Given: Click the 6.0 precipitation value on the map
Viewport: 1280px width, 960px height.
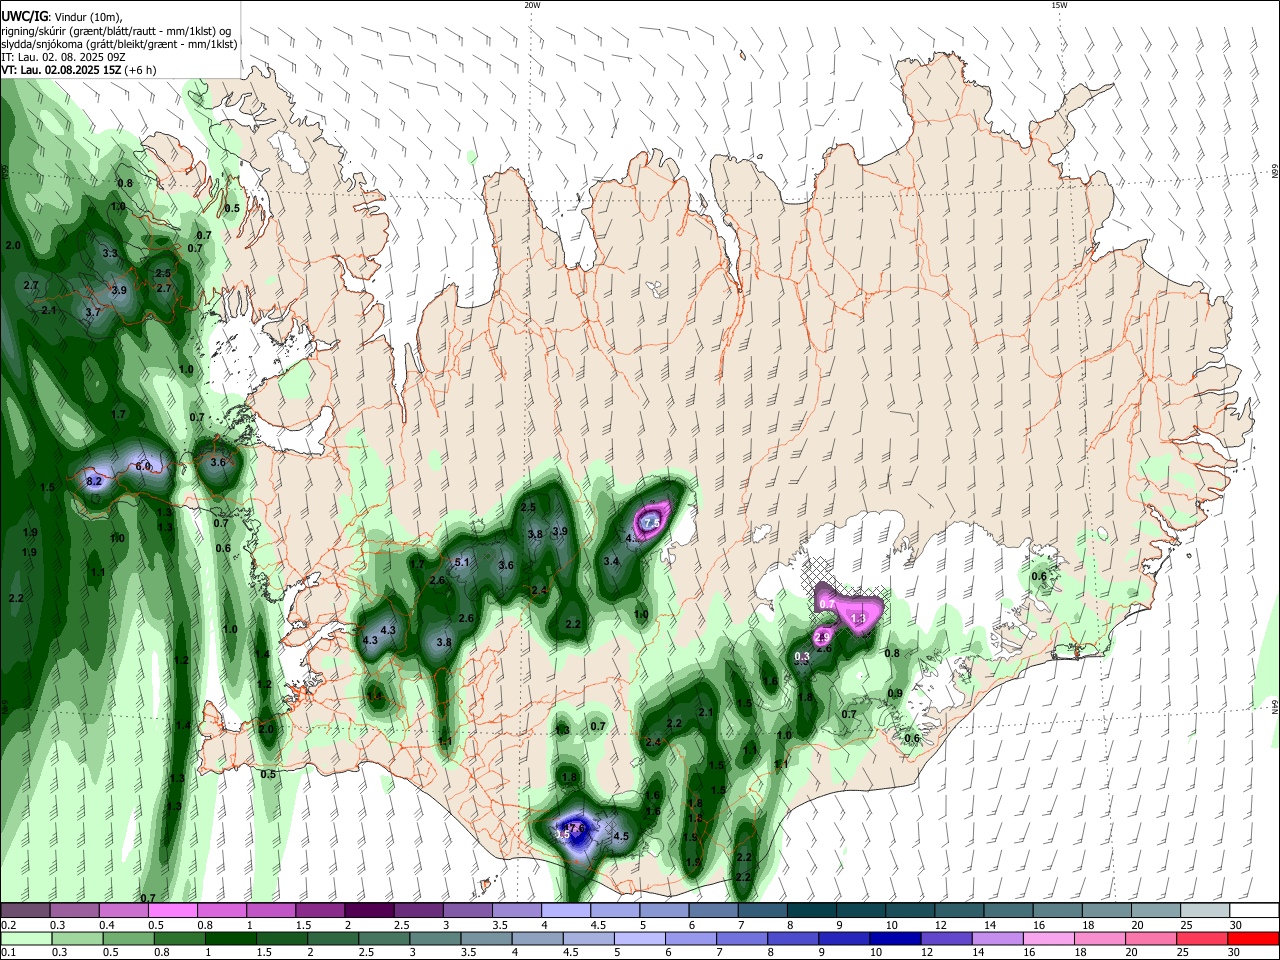Looking at the screenshot, I should tap(143, 466).
